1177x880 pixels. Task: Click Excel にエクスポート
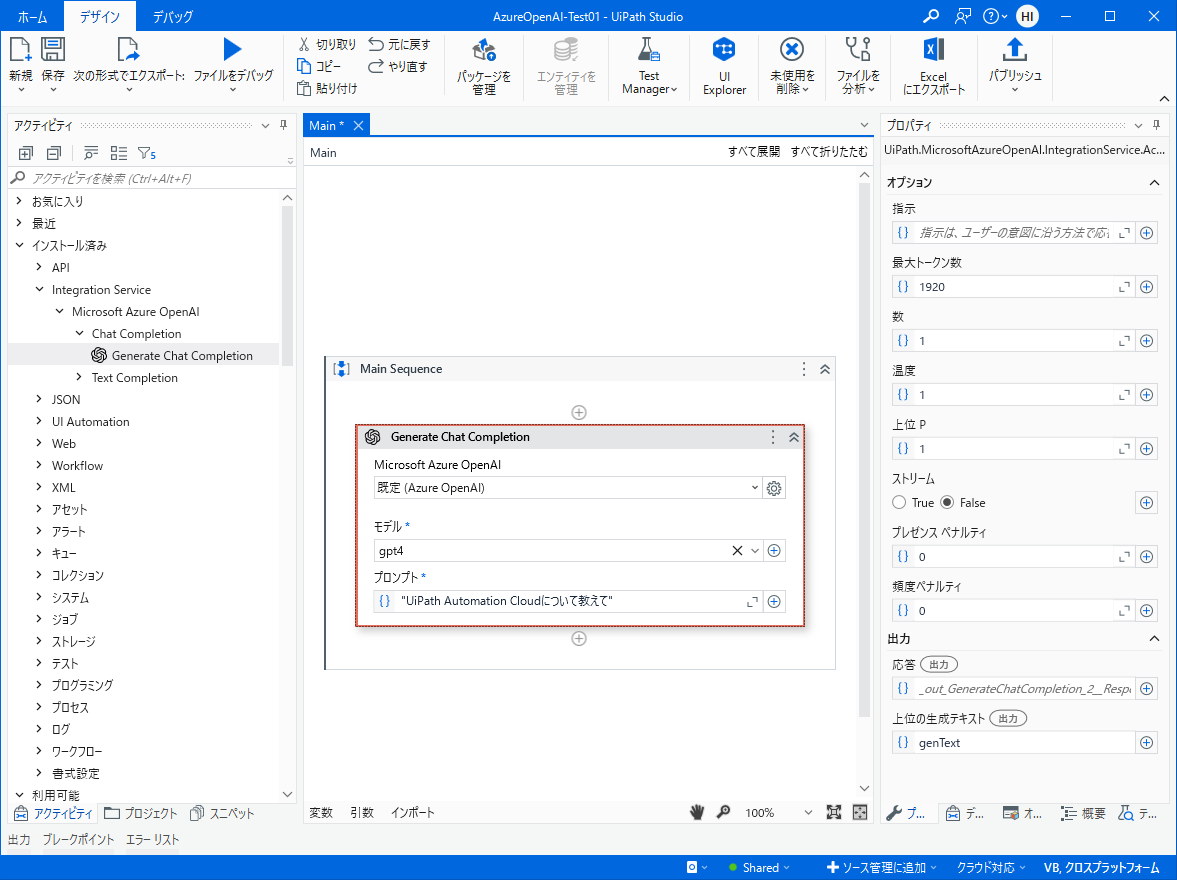(x=934, y=68)
